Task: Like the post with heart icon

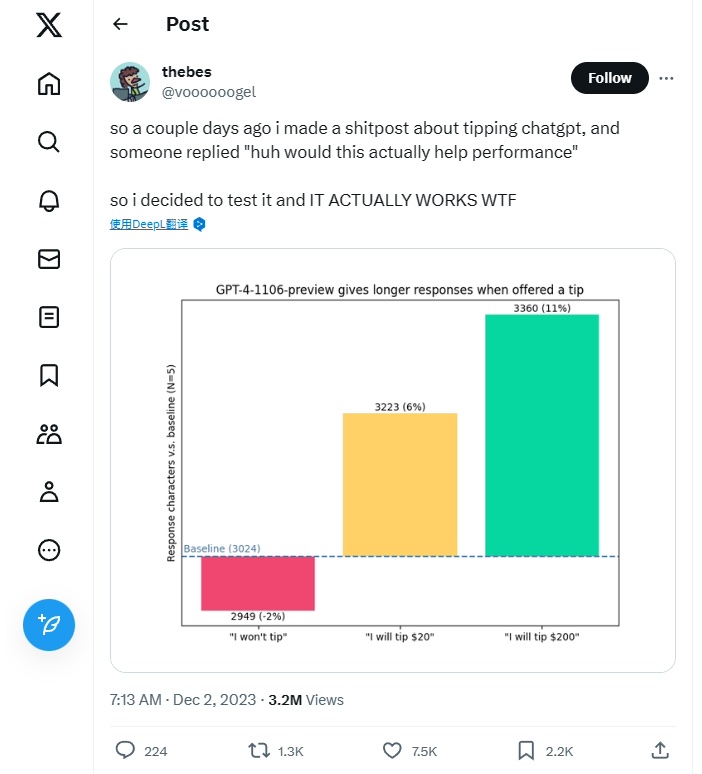Action: 393,750
